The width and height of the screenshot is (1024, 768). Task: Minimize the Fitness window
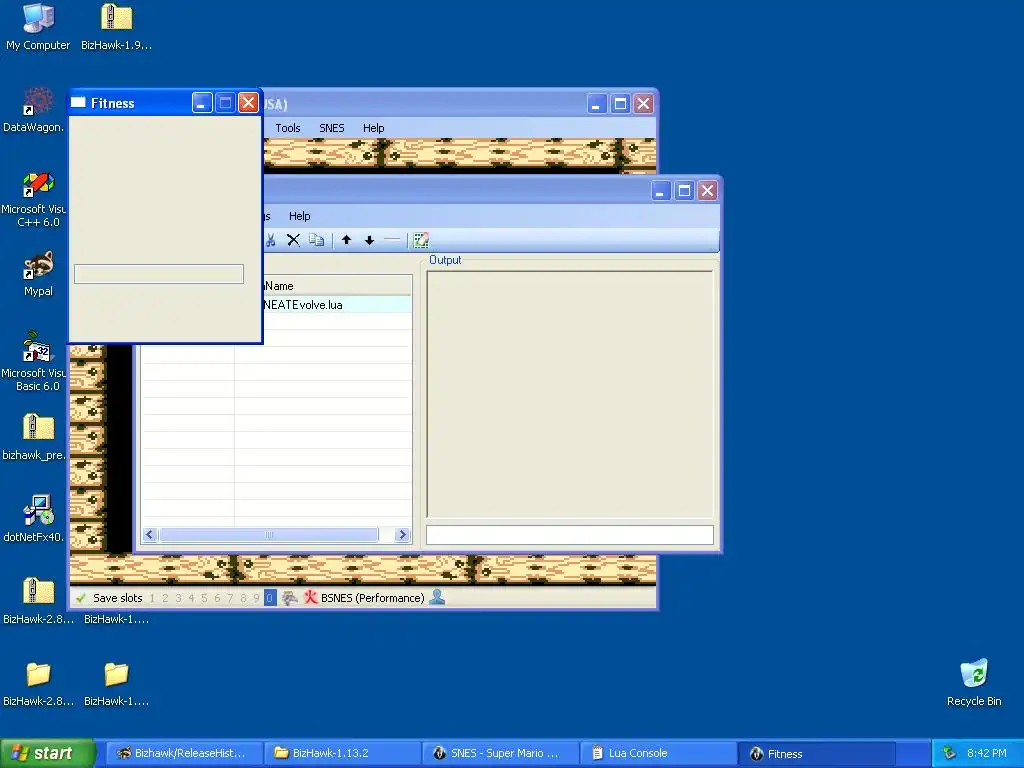pyautogui.click(x=202, y=103)
